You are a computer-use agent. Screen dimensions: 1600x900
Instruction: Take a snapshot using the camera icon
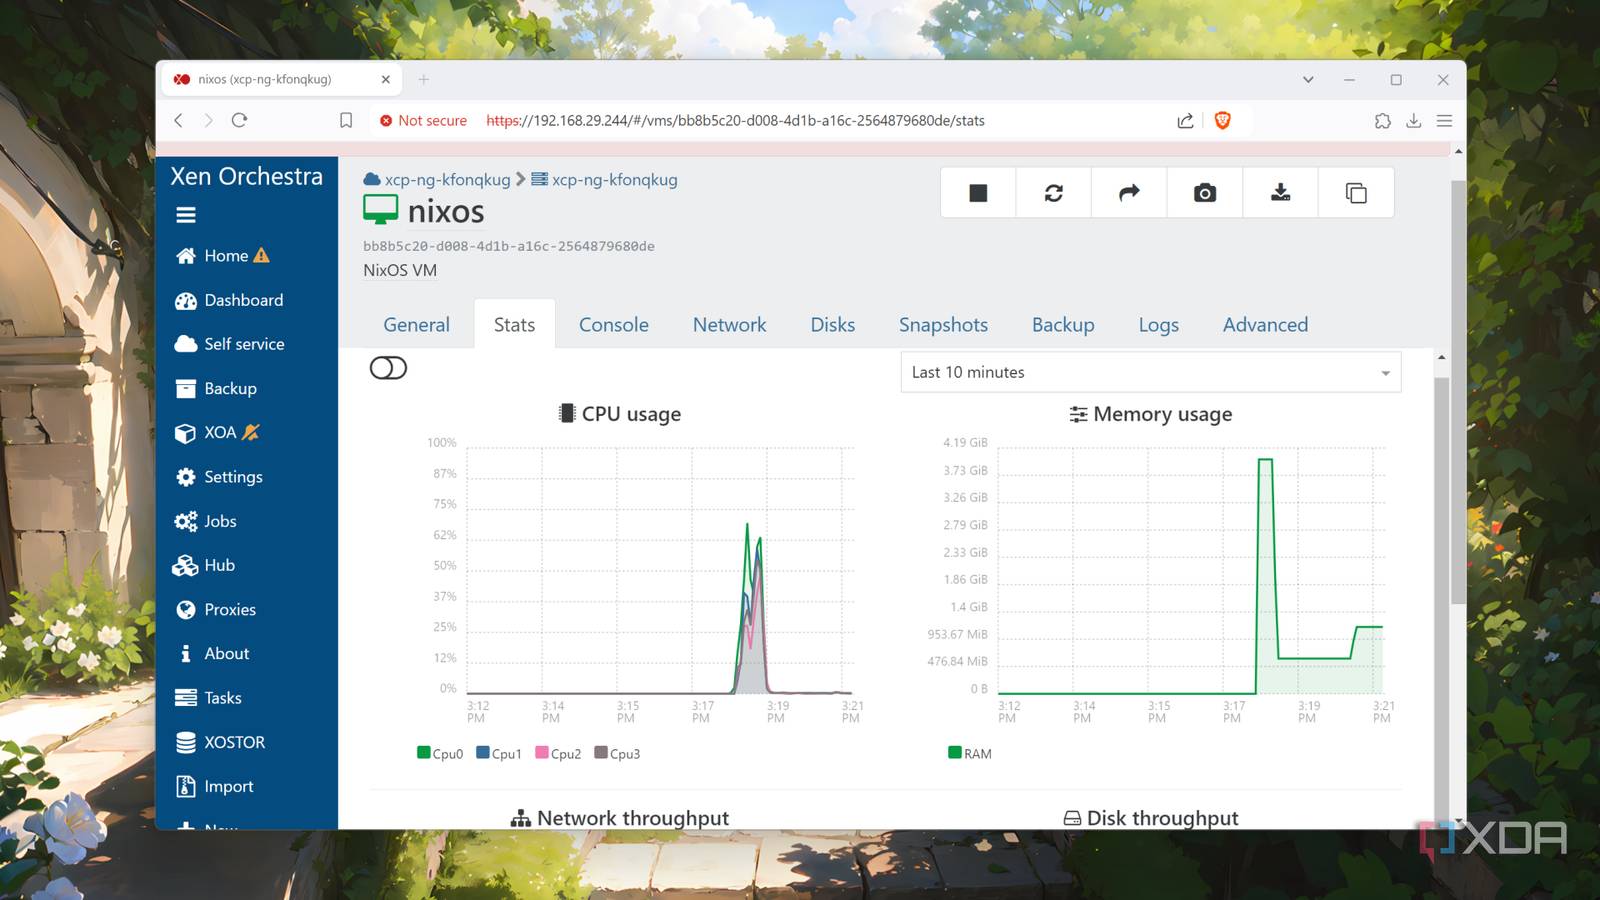pyautogui.click(x=1205, y=193)
